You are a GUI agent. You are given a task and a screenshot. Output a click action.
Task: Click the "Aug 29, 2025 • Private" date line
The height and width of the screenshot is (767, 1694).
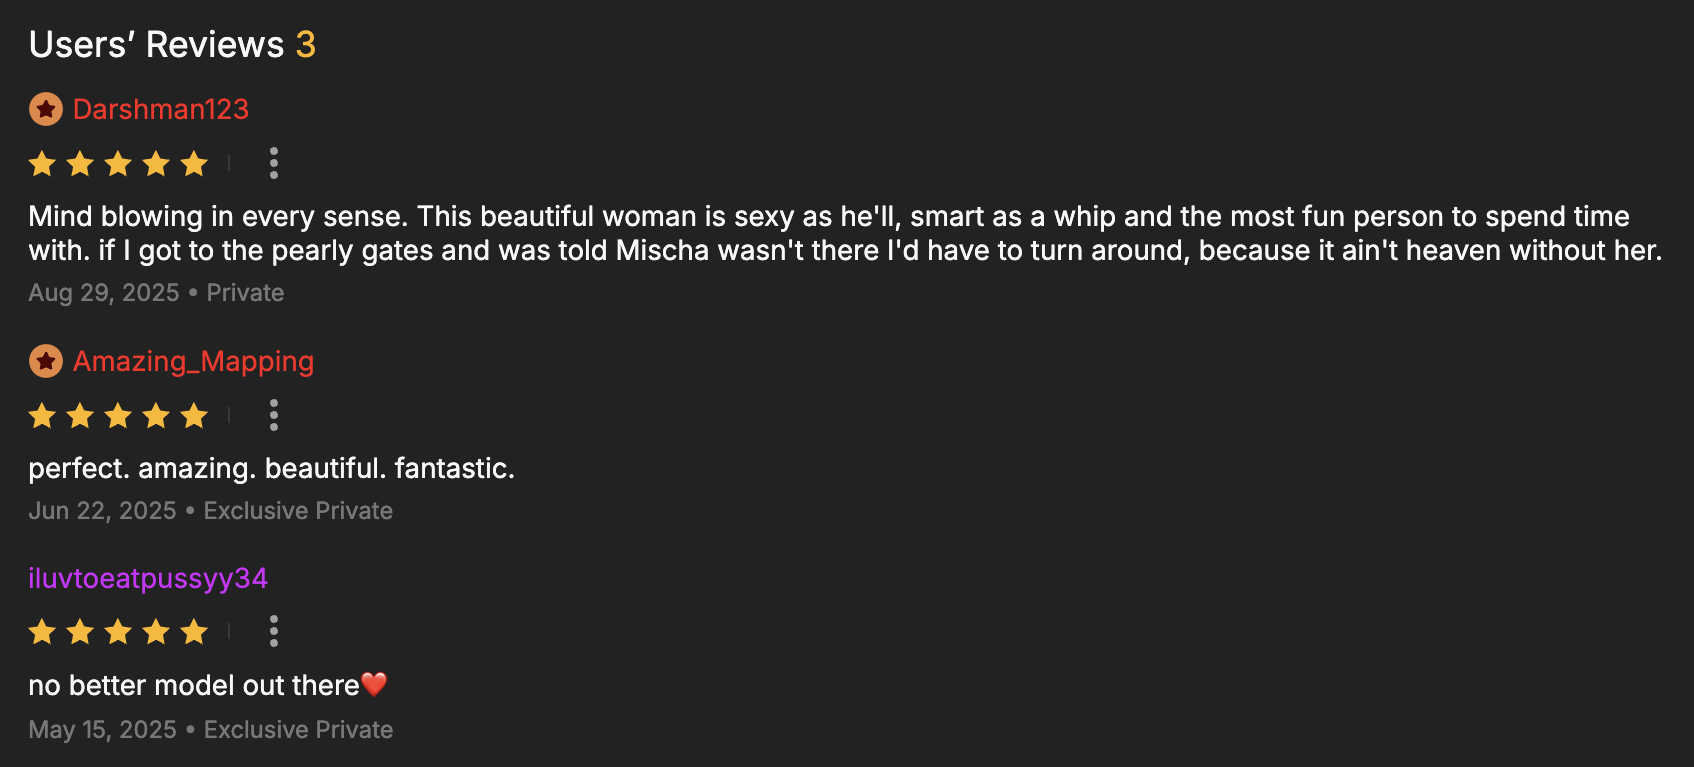coord(156,293)
